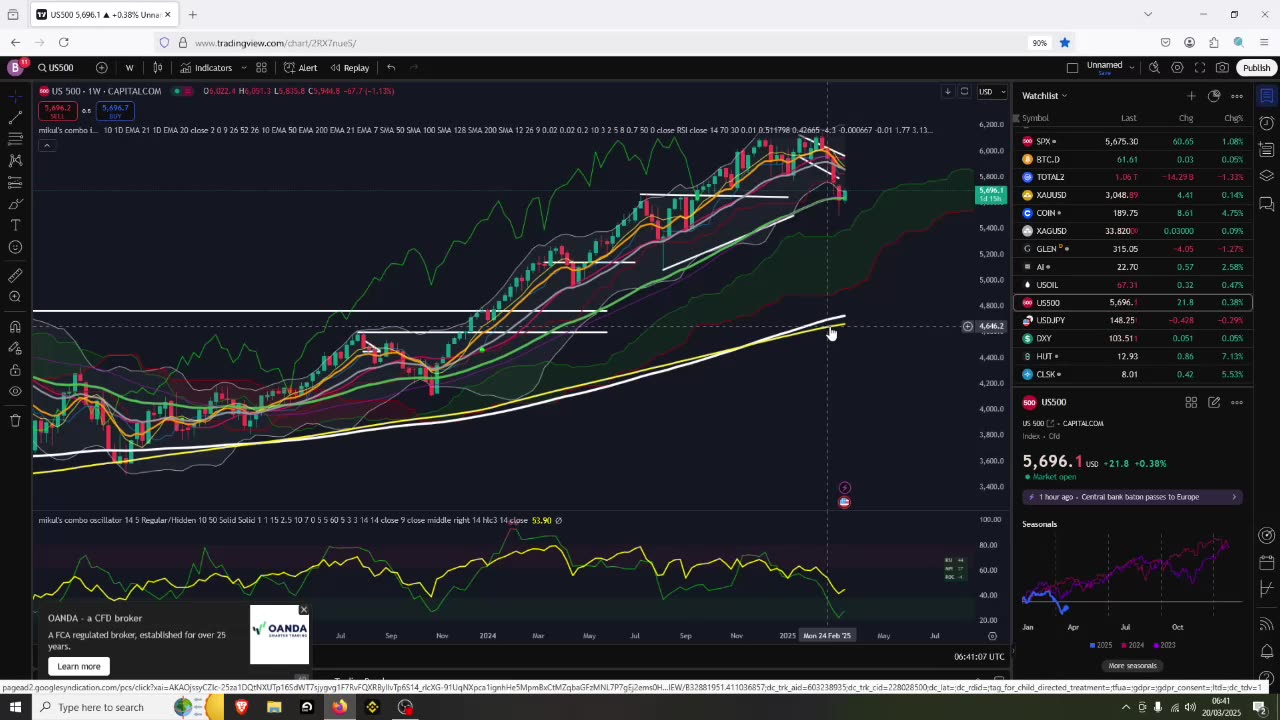Sort watchlist by Symbol column header

1035,118
